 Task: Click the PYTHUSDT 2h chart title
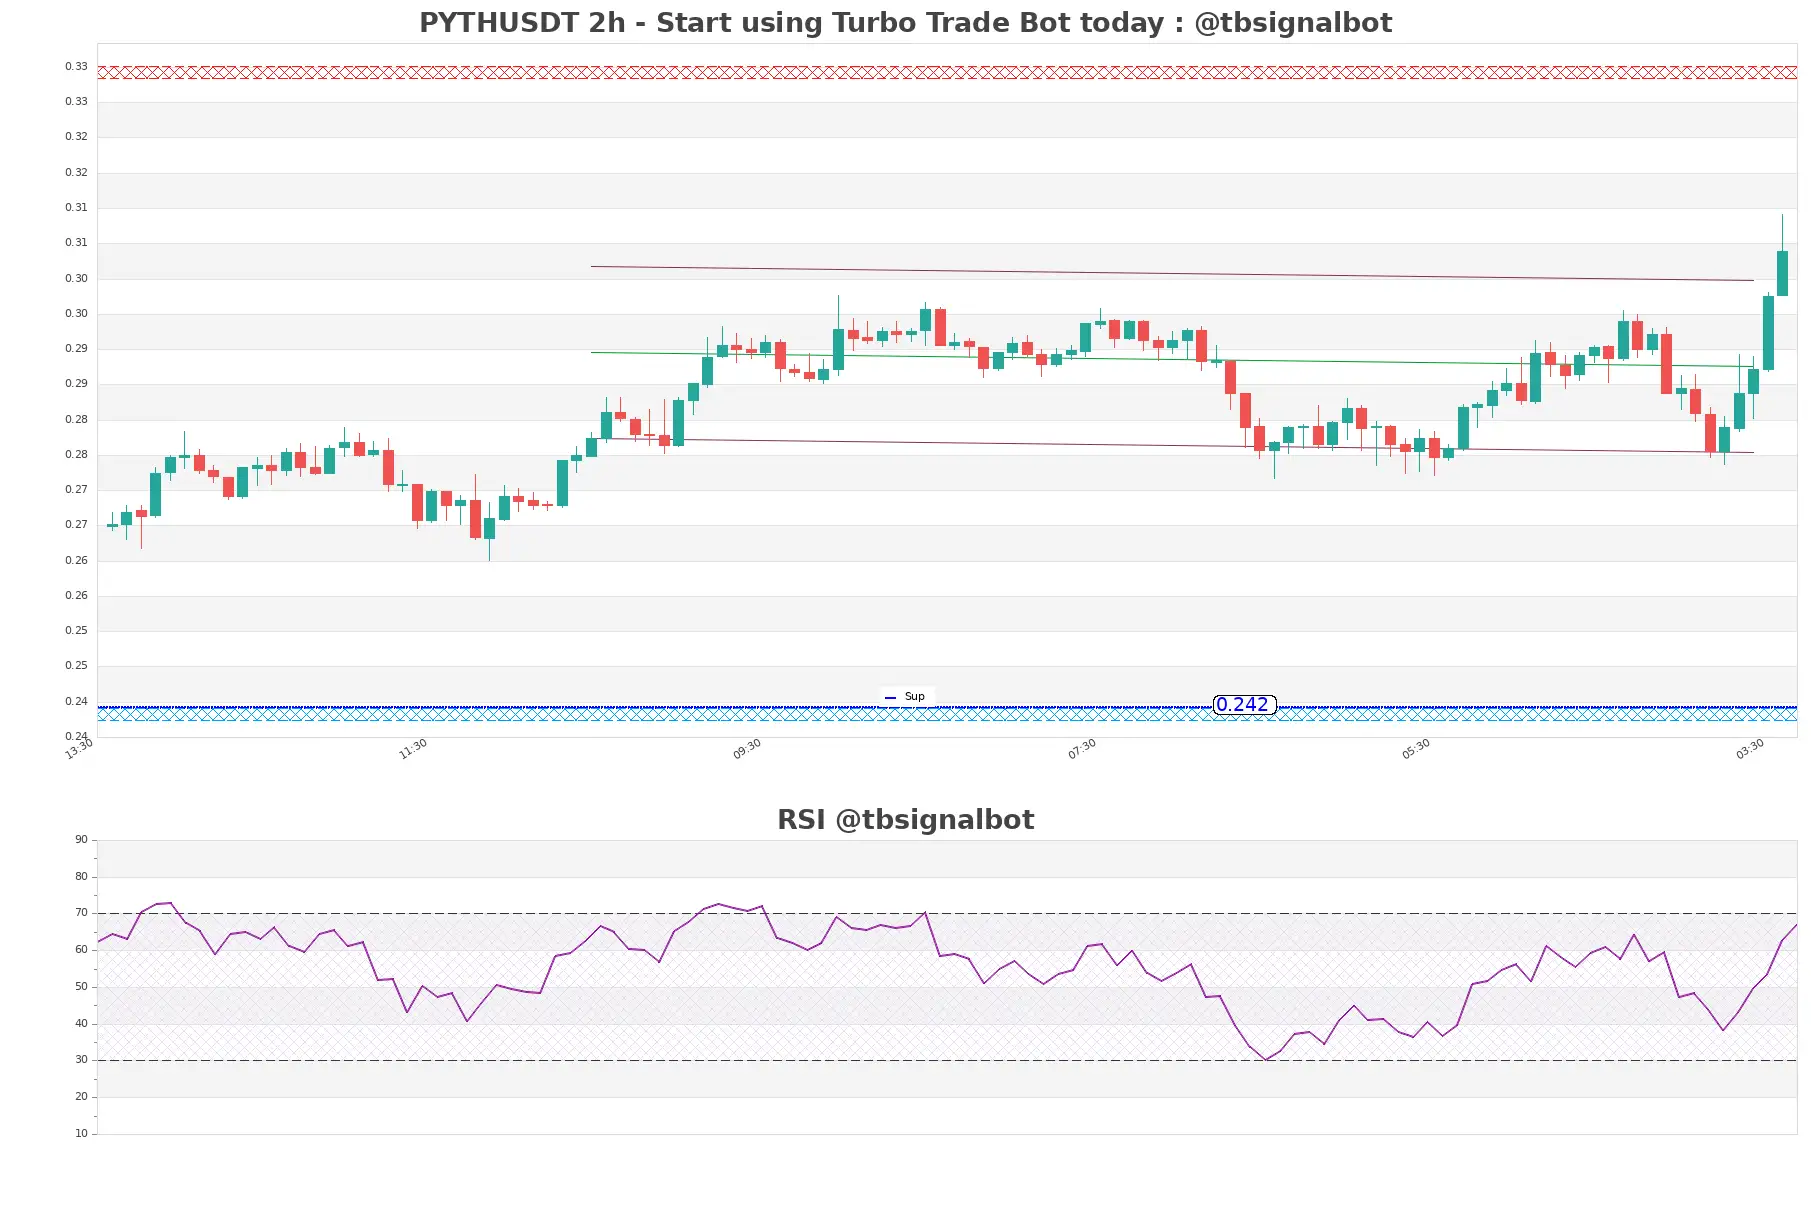pyautogui.click(x=905, y=23)
